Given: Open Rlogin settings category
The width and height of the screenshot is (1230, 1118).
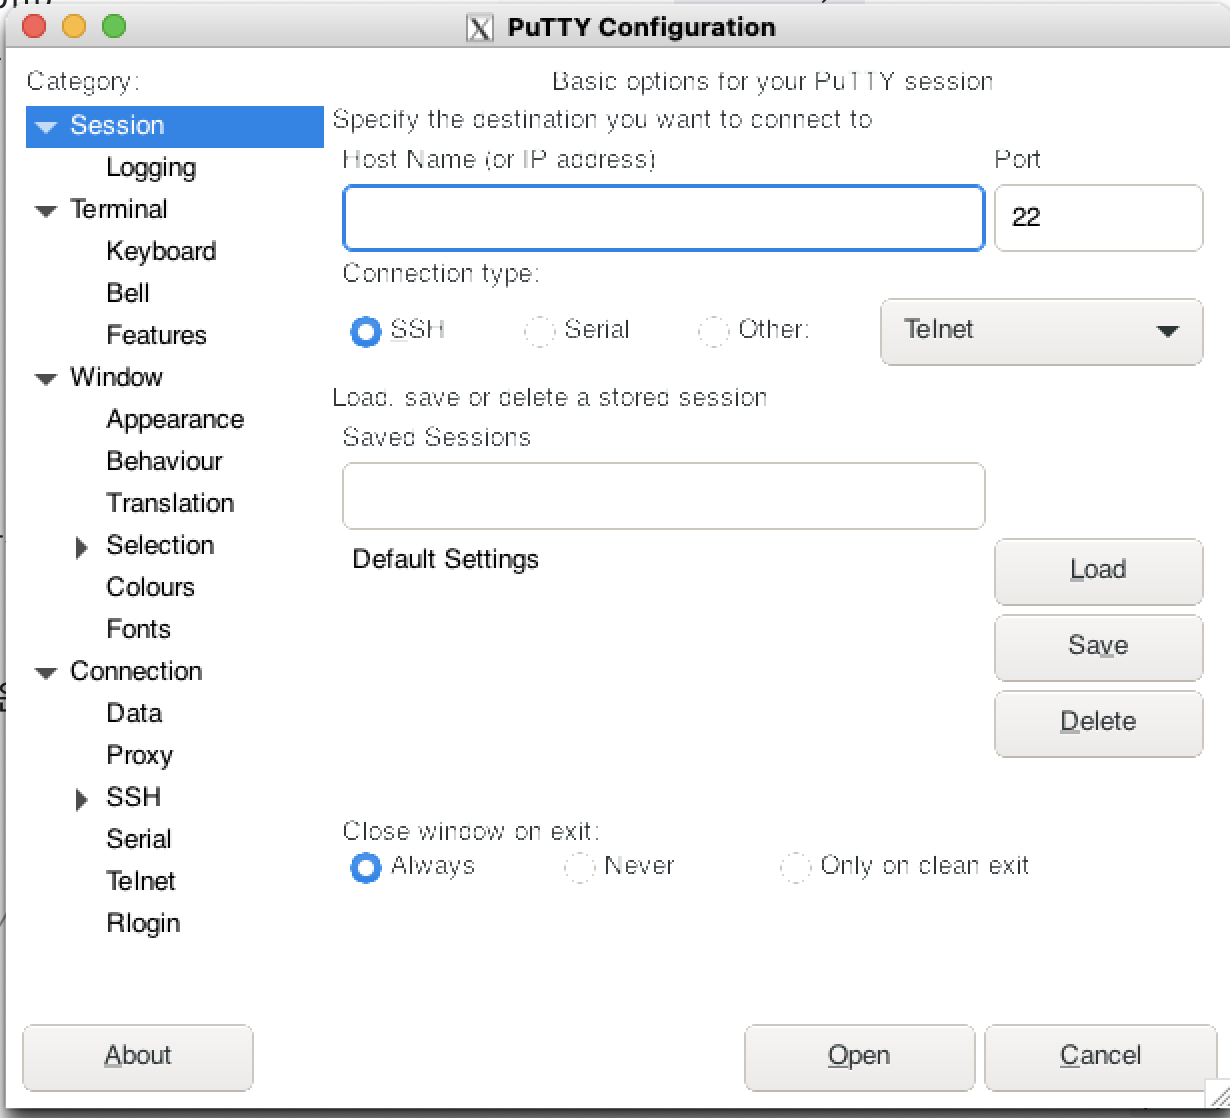Looking at the screenshot, I should [143, 923].
